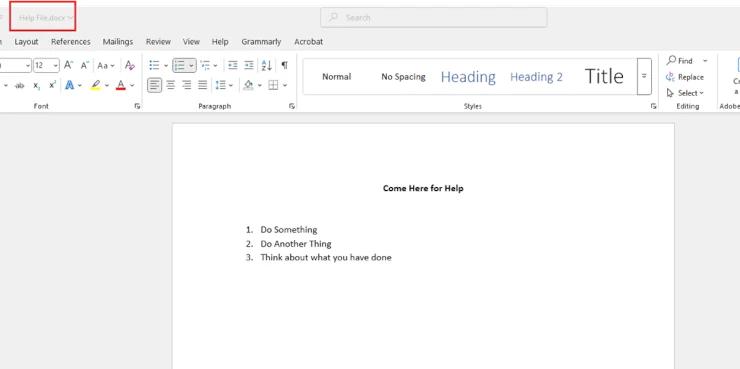Screen dimensions: 740x369
Task: Open the Find dropdown arrow
Action: tap(705, 61)
